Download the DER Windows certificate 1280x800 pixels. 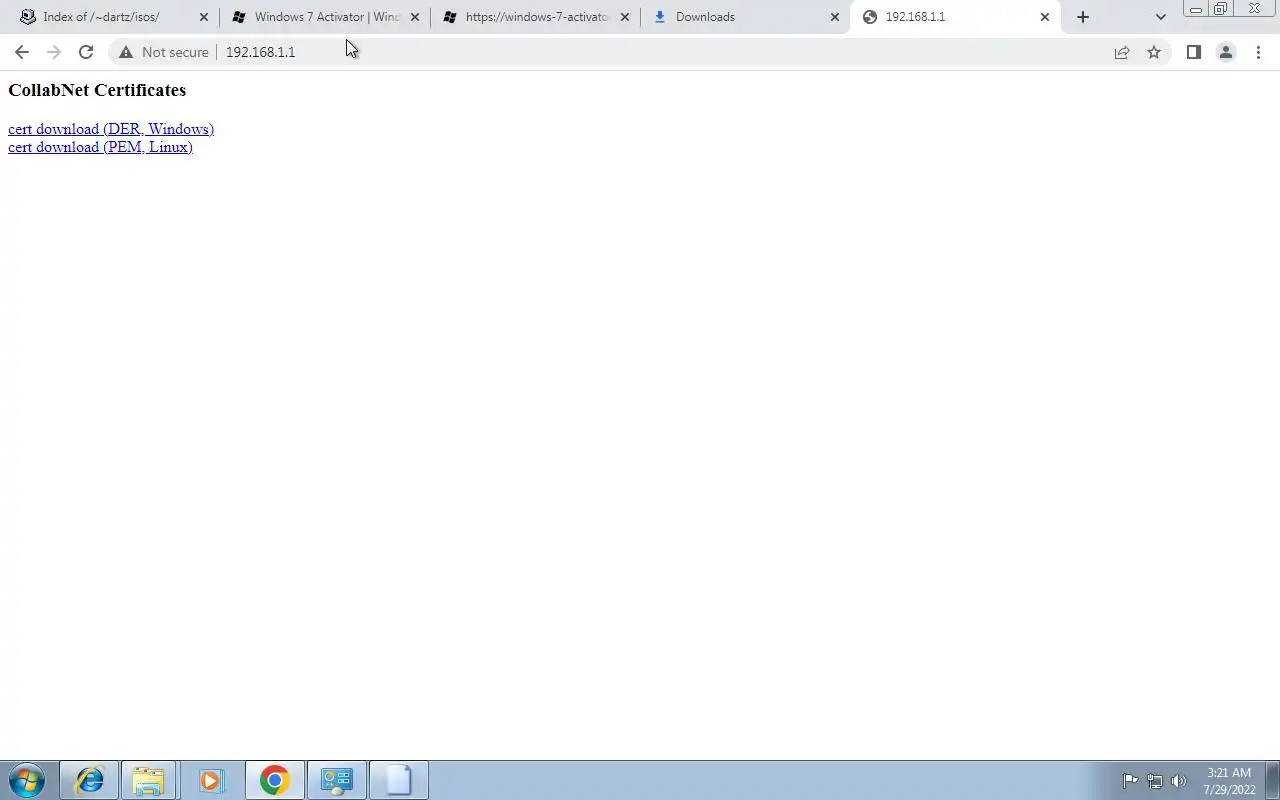point(111,129)
